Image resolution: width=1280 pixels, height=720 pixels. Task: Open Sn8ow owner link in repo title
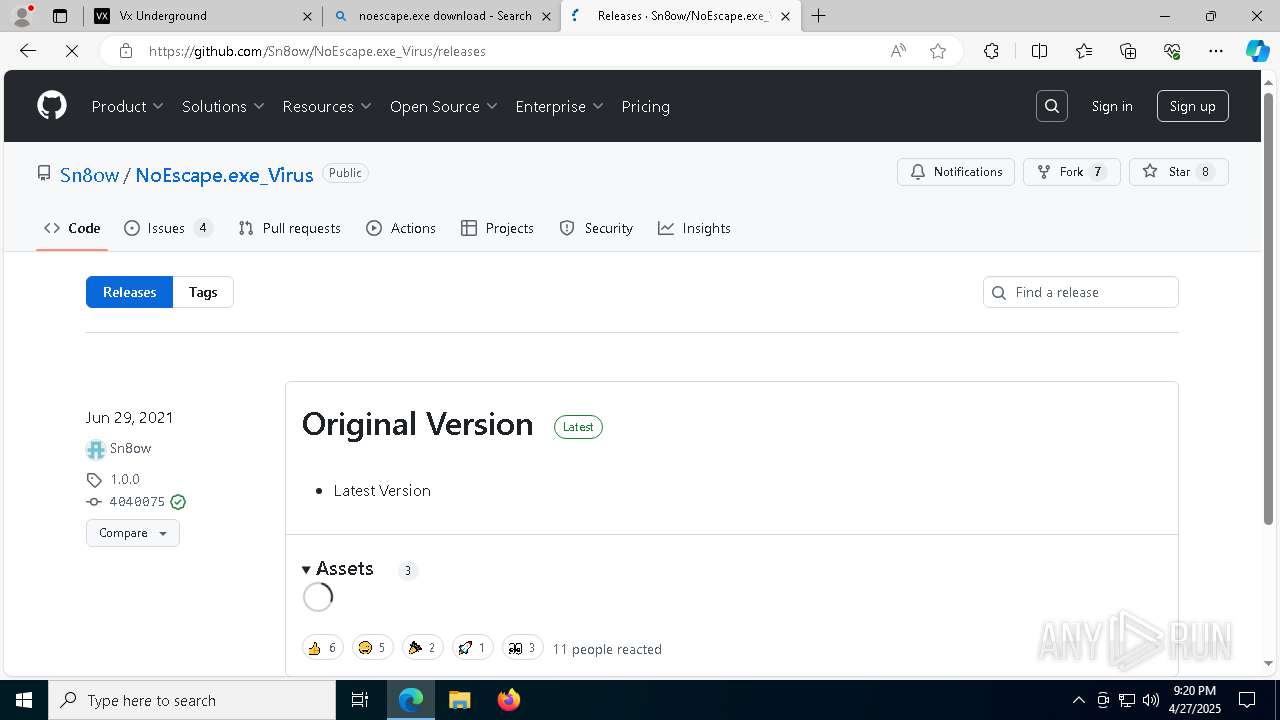pos(89,174)
